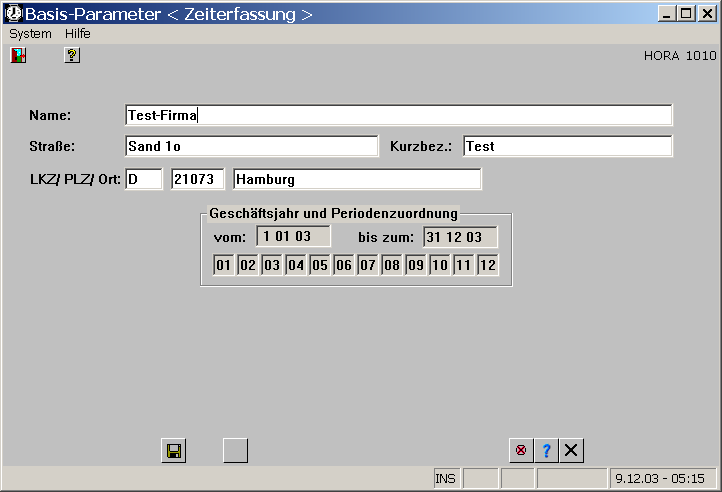Click the clock icon in the title bar
Image resolution: width=722 pixels, height=492 pixels.
coord(13,14)
